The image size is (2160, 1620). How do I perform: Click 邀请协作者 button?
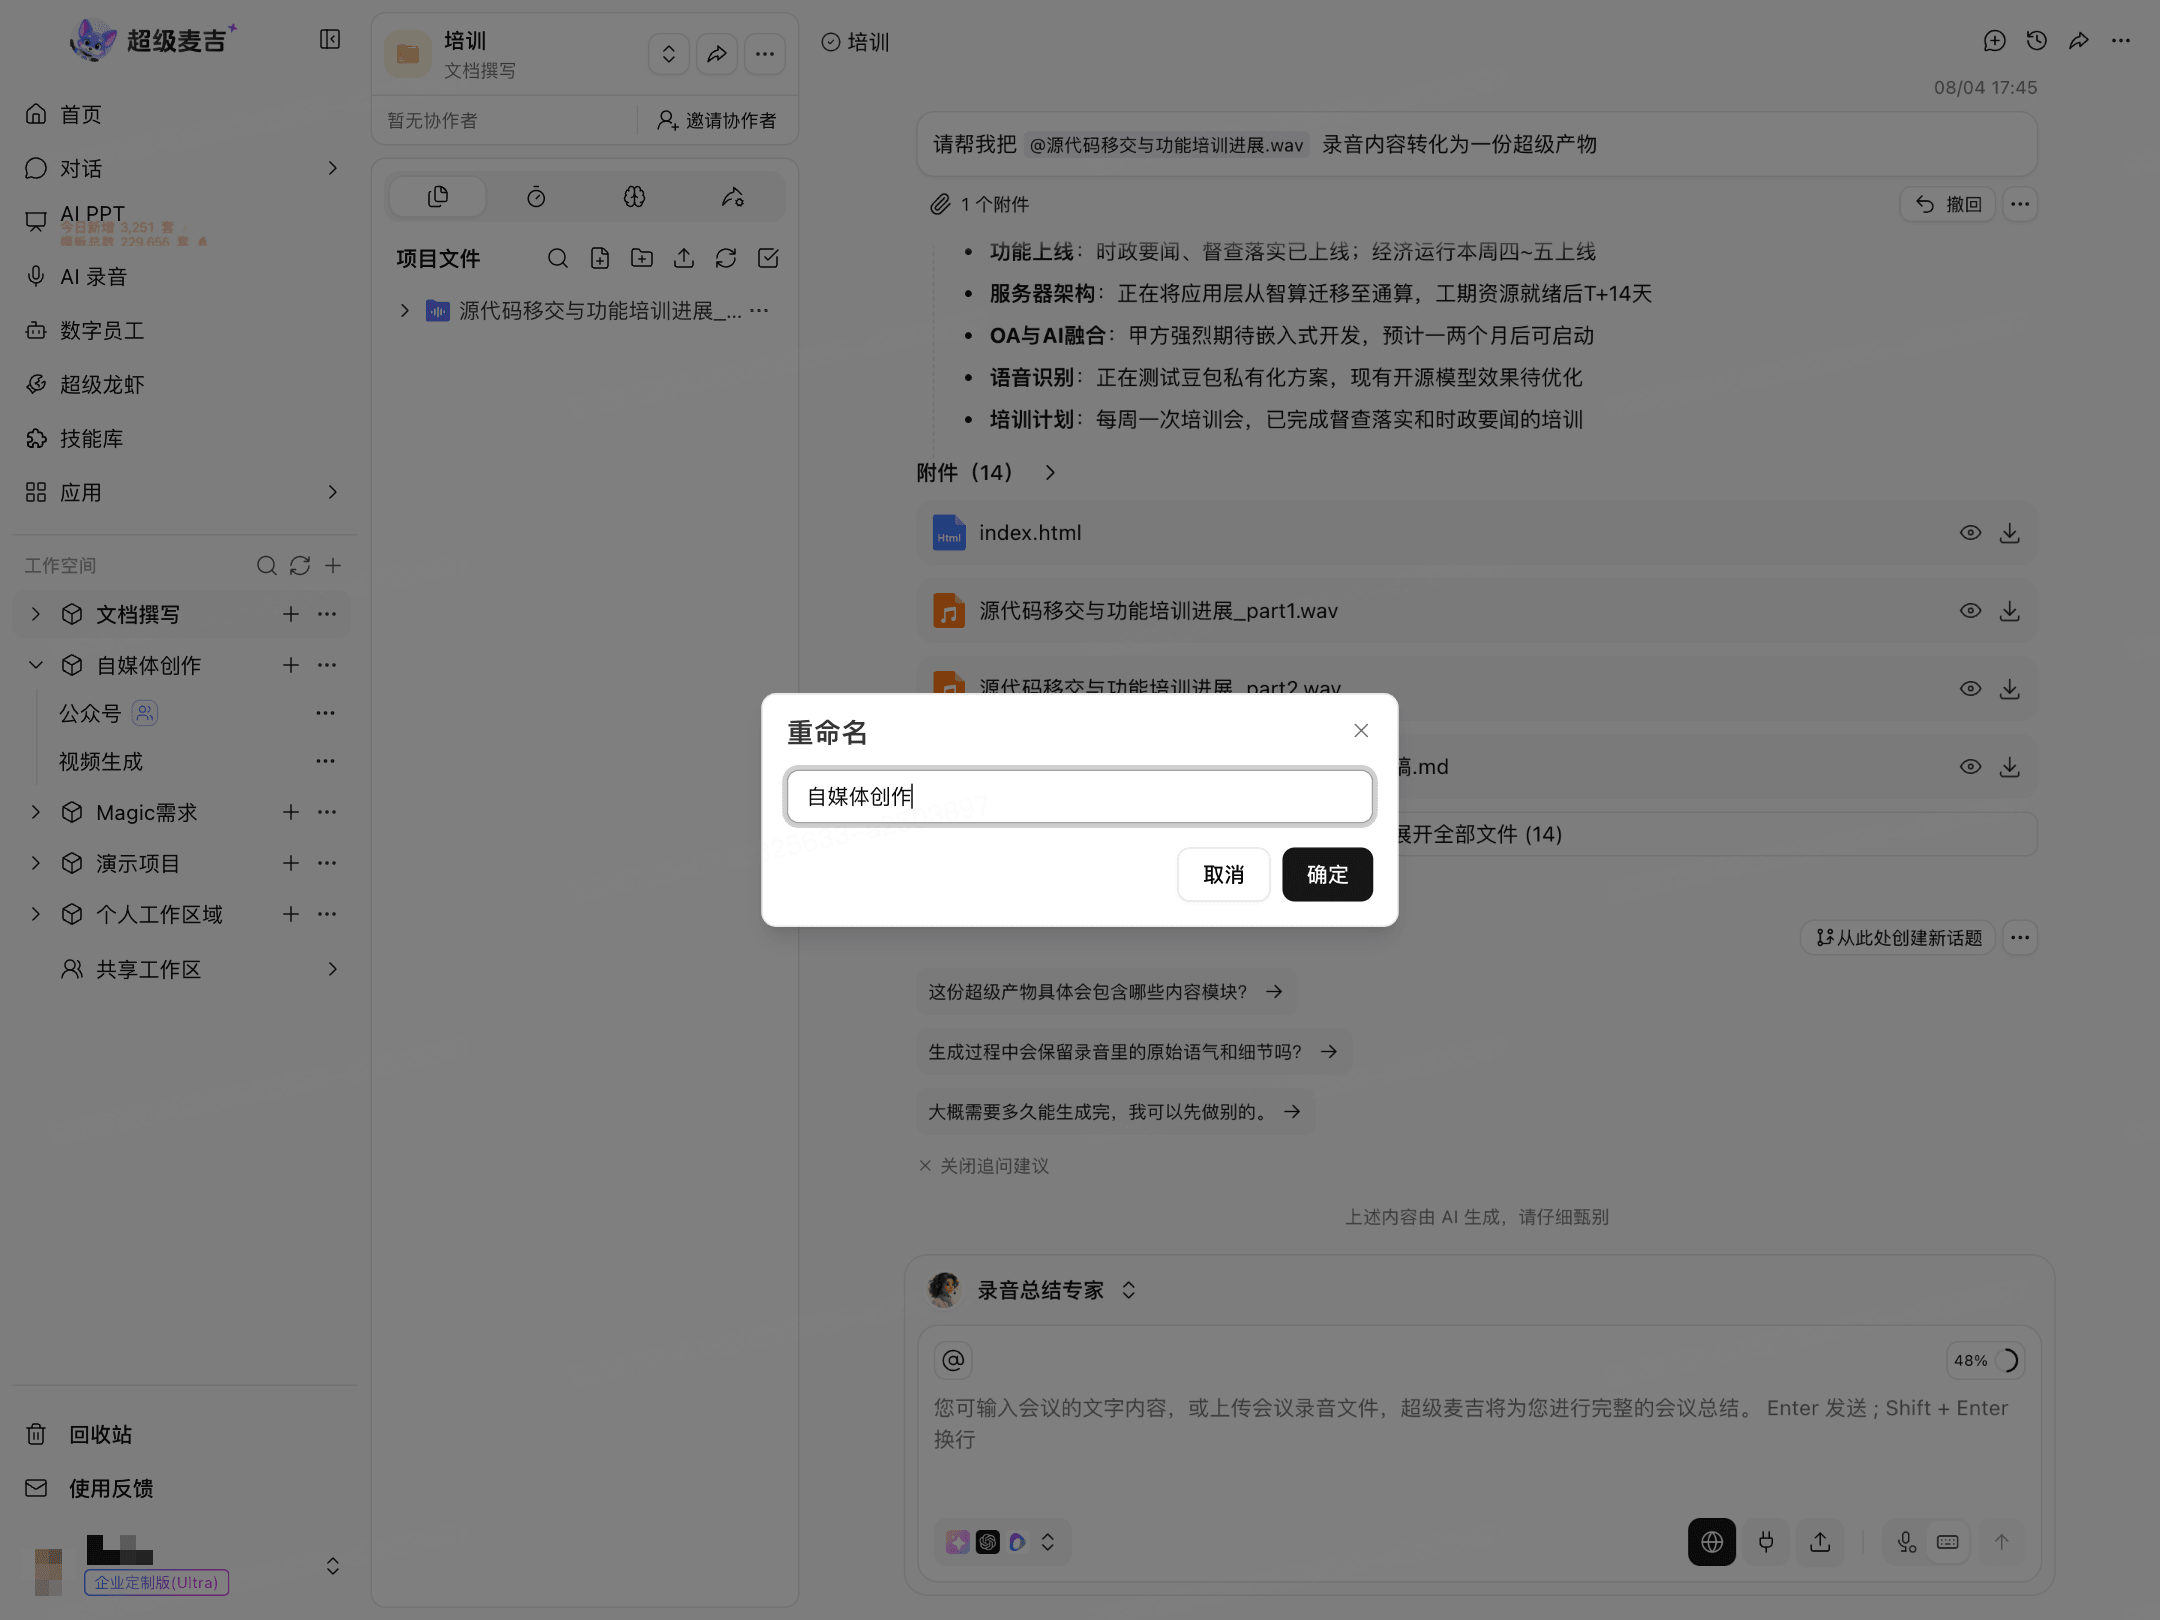pyautogui.click(x=716, y=120)
